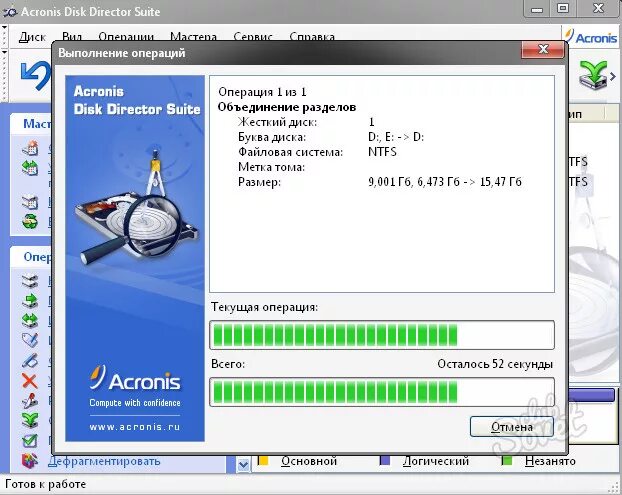Open the Справка menu

coord(312,37)
